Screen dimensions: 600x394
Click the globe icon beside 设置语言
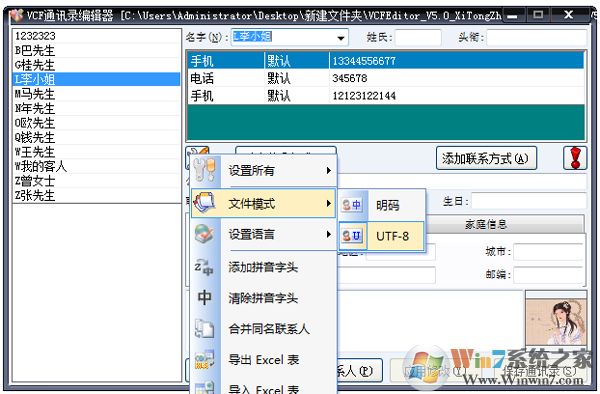(205, 234)
